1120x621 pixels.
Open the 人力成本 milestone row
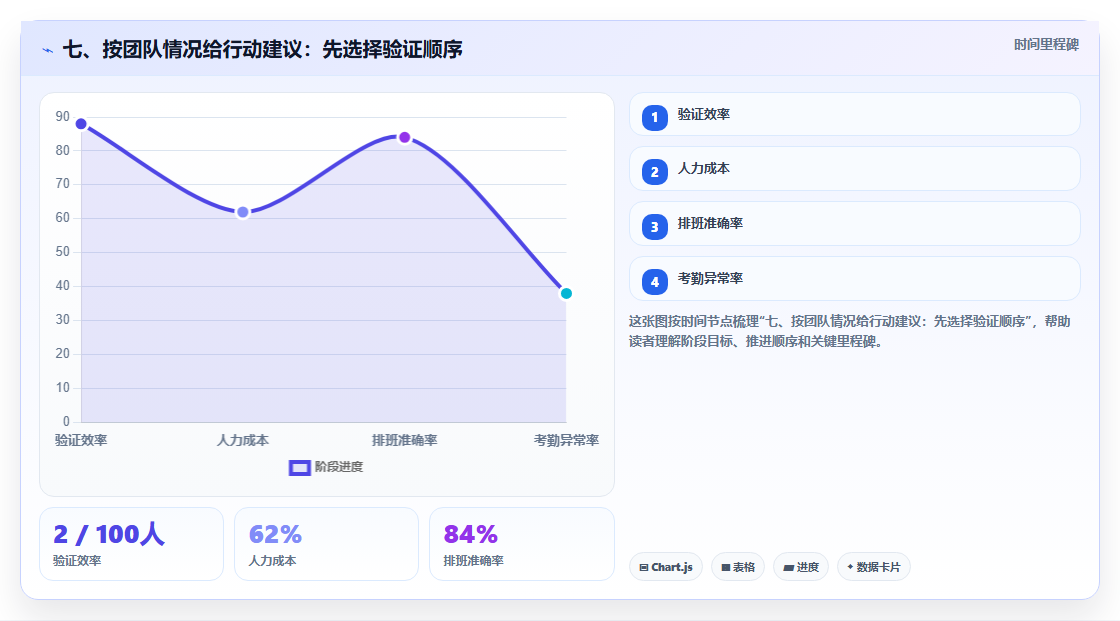(854, 169)
